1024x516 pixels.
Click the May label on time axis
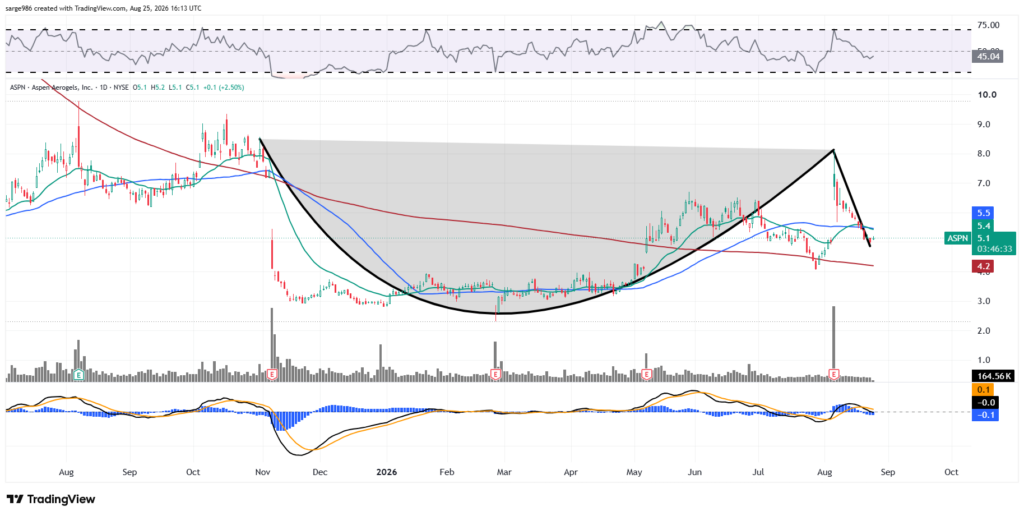[634, 471]
